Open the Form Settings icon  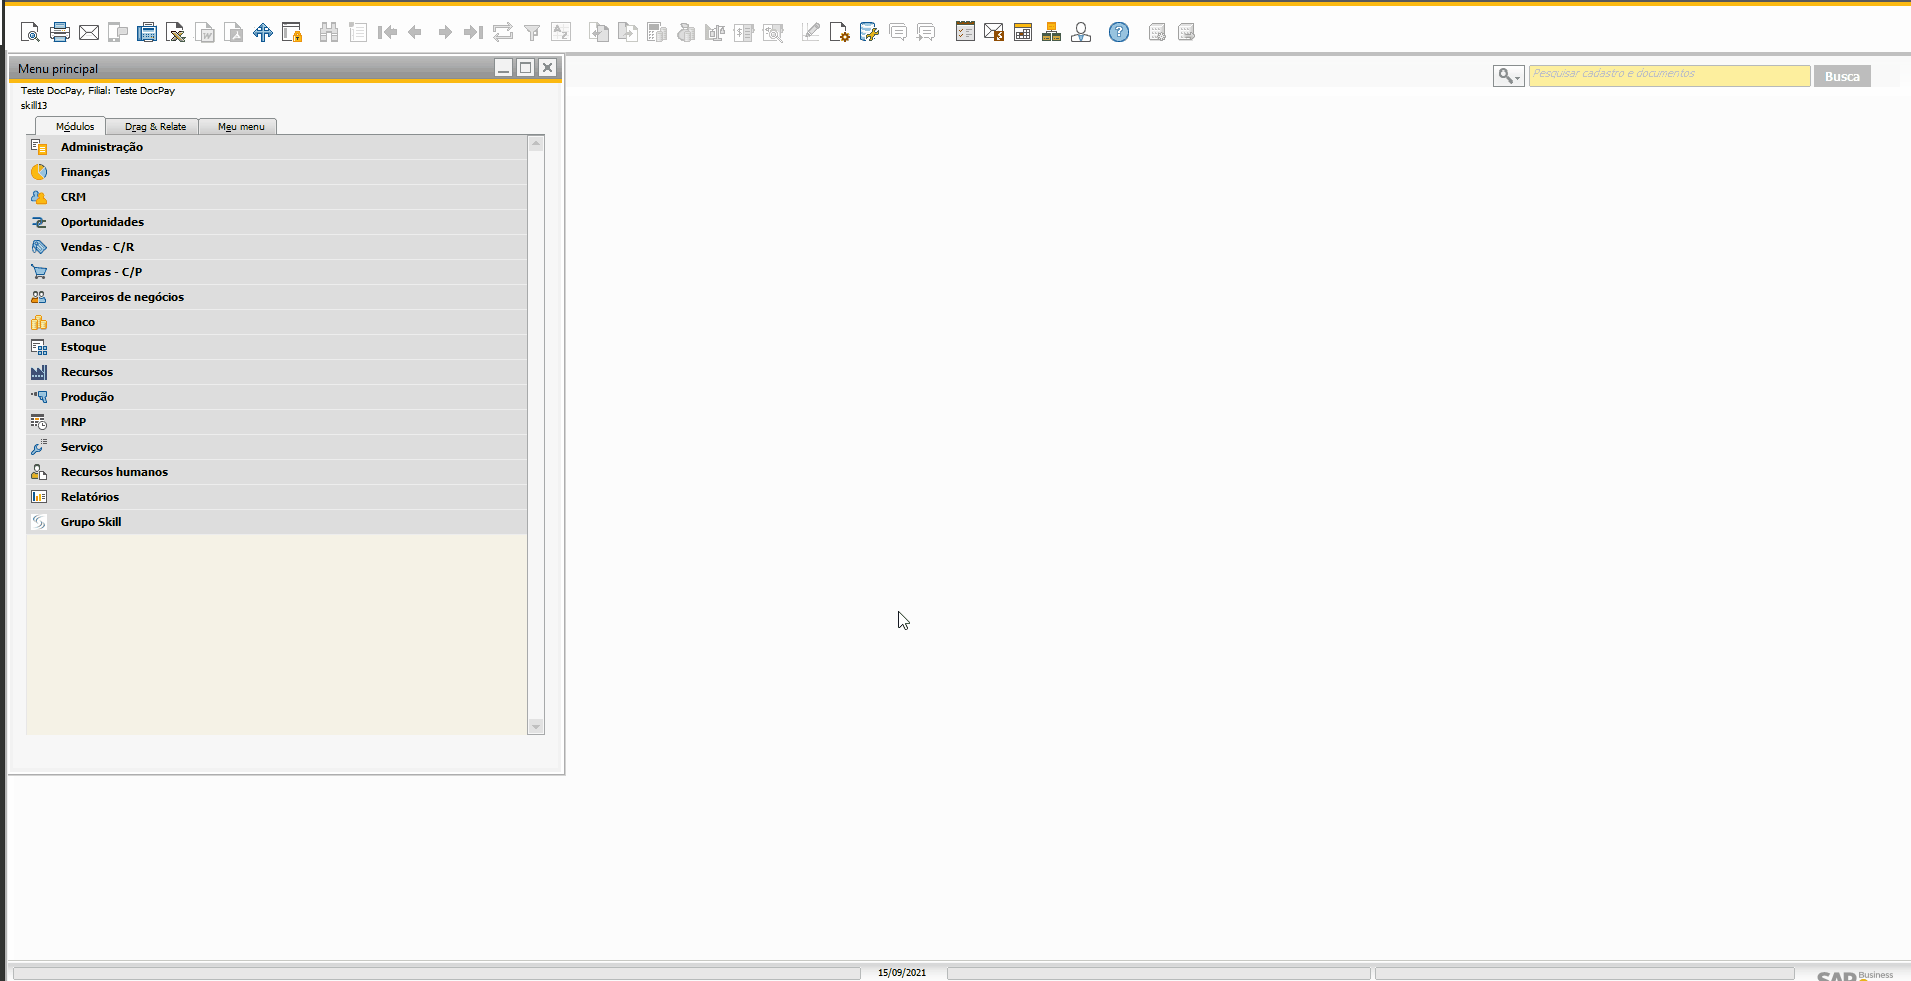840,32
